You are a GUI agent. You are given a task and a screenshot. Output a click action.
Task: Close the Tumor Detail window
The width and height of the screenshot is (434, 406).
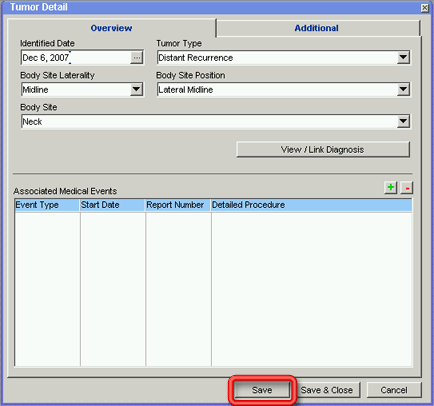(425, 8)
